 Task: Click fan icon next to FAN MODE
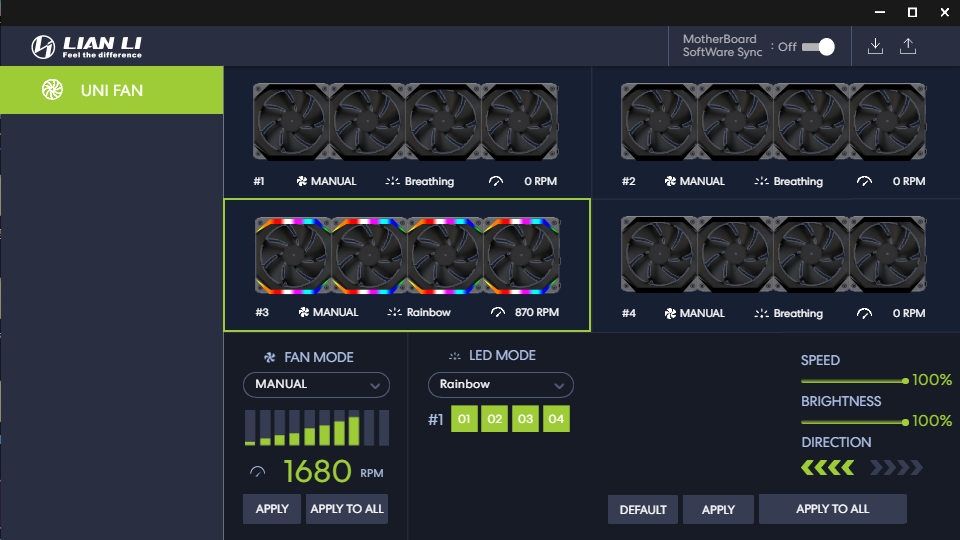269,358
